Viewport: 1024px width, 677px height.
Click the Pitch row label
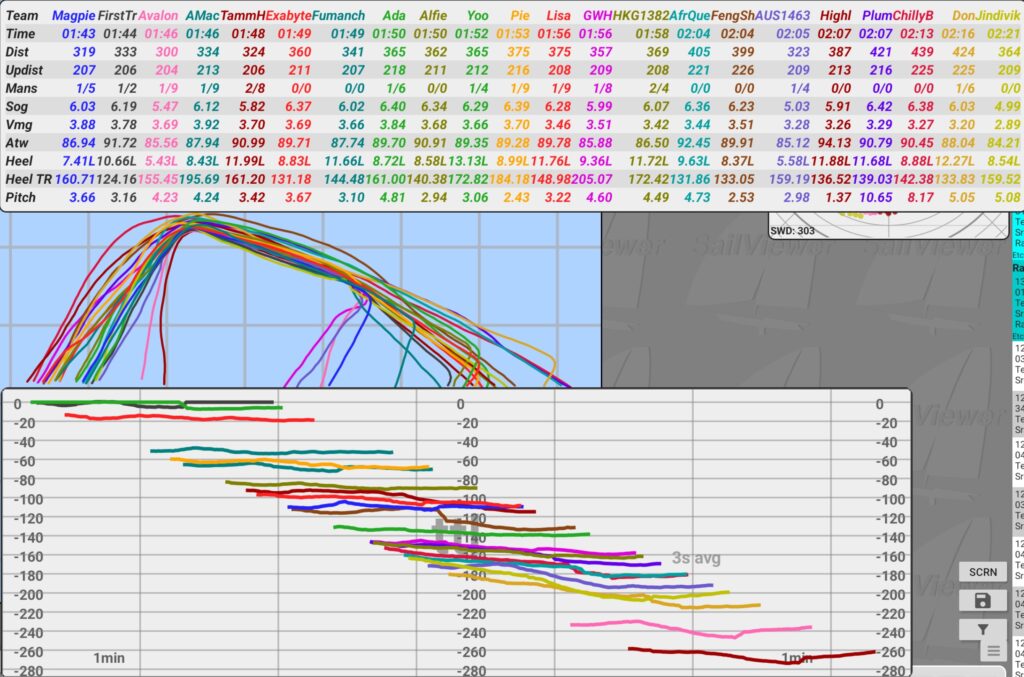tap(21, 197)
